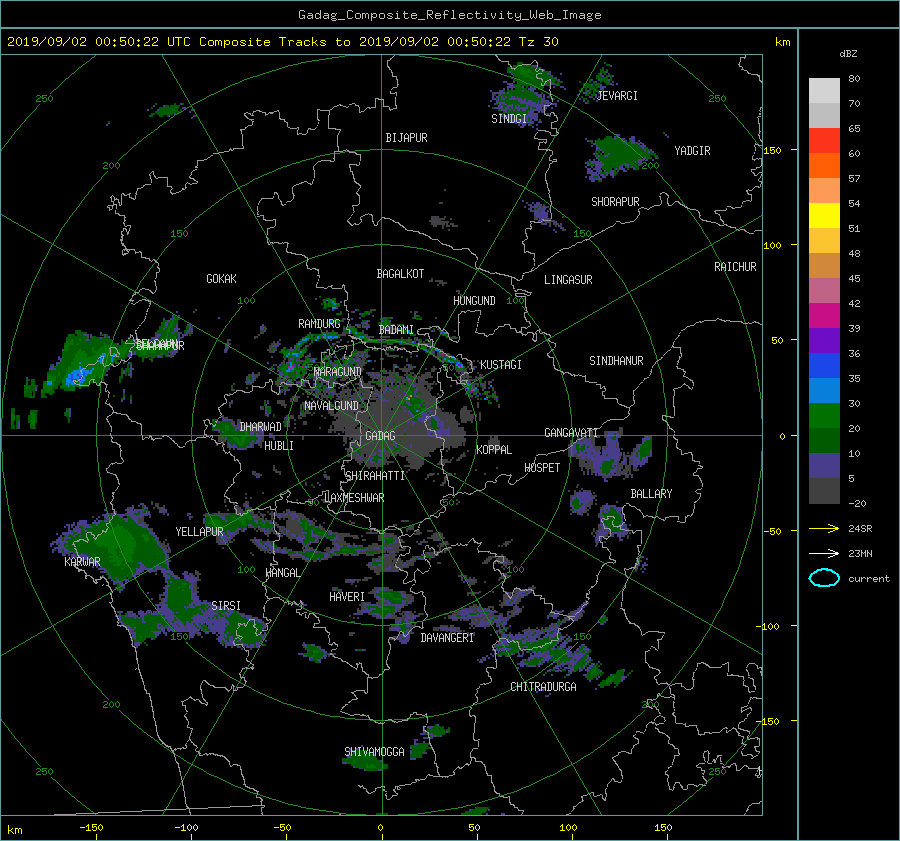Click the GADAG radar center label
Image resolution: width=900 pixels, height=841 pixels.
coord(380,436)
